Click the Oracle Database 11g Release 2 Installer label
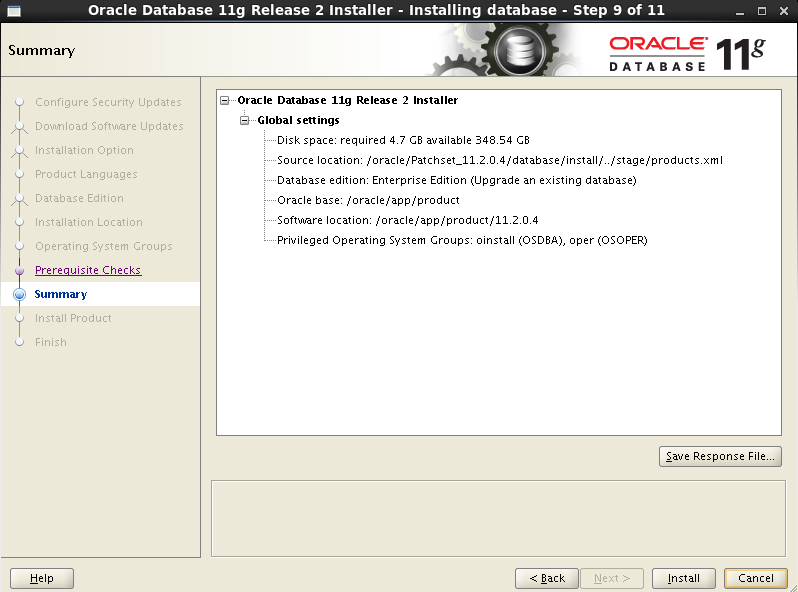This screenshot has width=798, height=592. (x=348, y=100)
